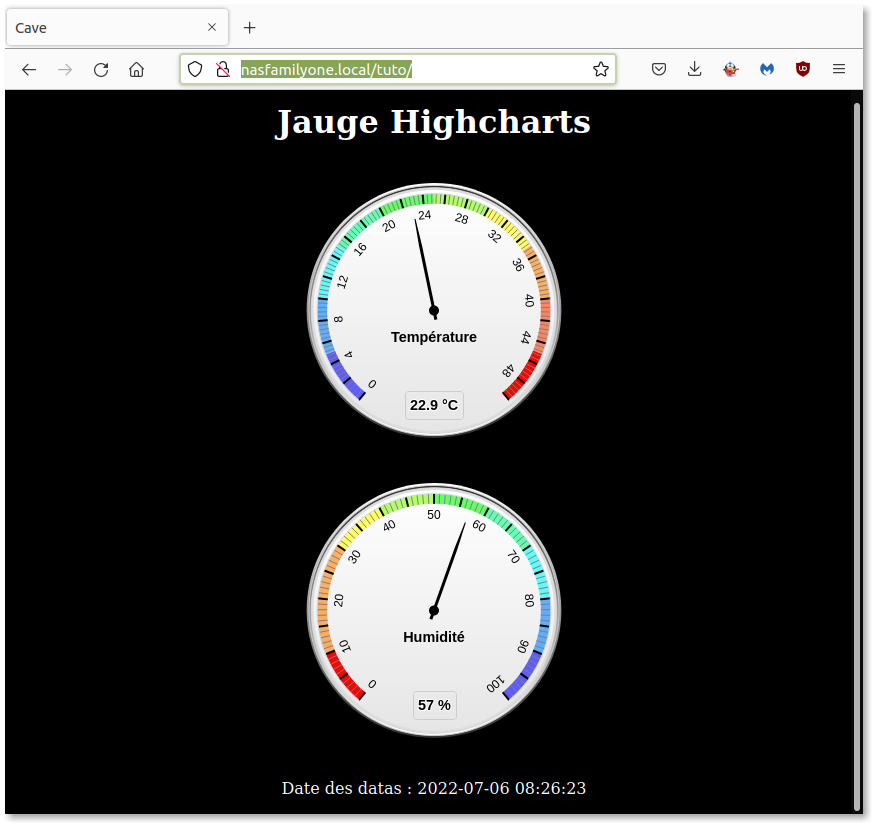Show the insecure connection lock info
Screen dimensions: 872x823
coord(223,70)
